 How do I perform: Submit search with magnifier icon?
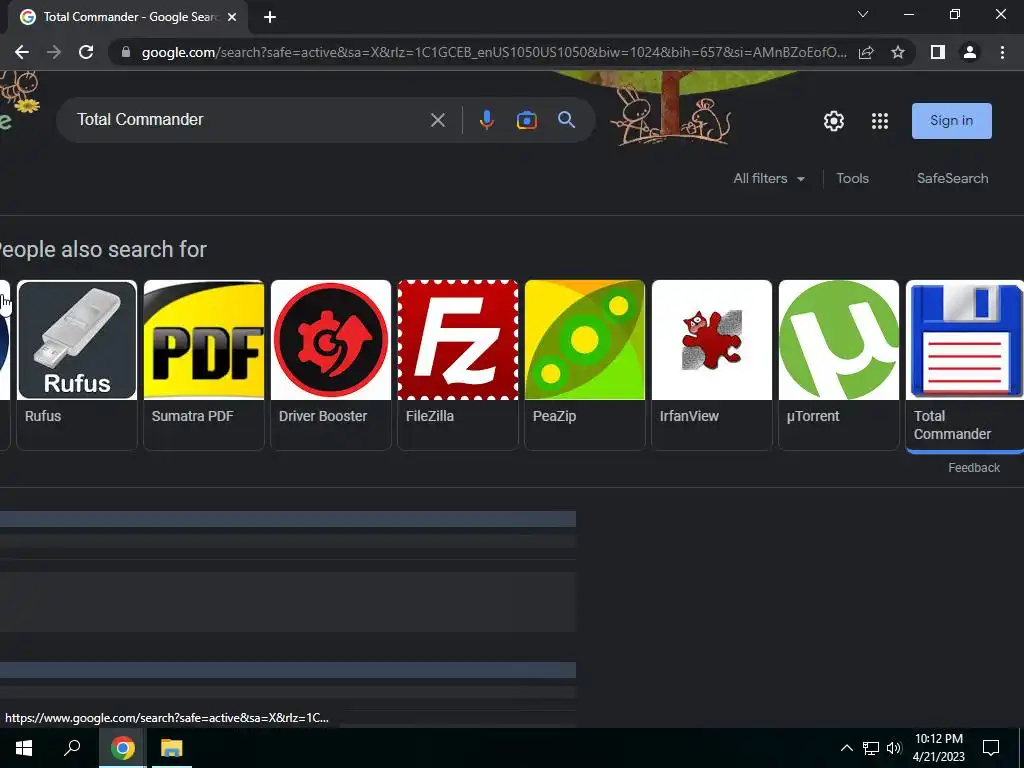point(566,120)
